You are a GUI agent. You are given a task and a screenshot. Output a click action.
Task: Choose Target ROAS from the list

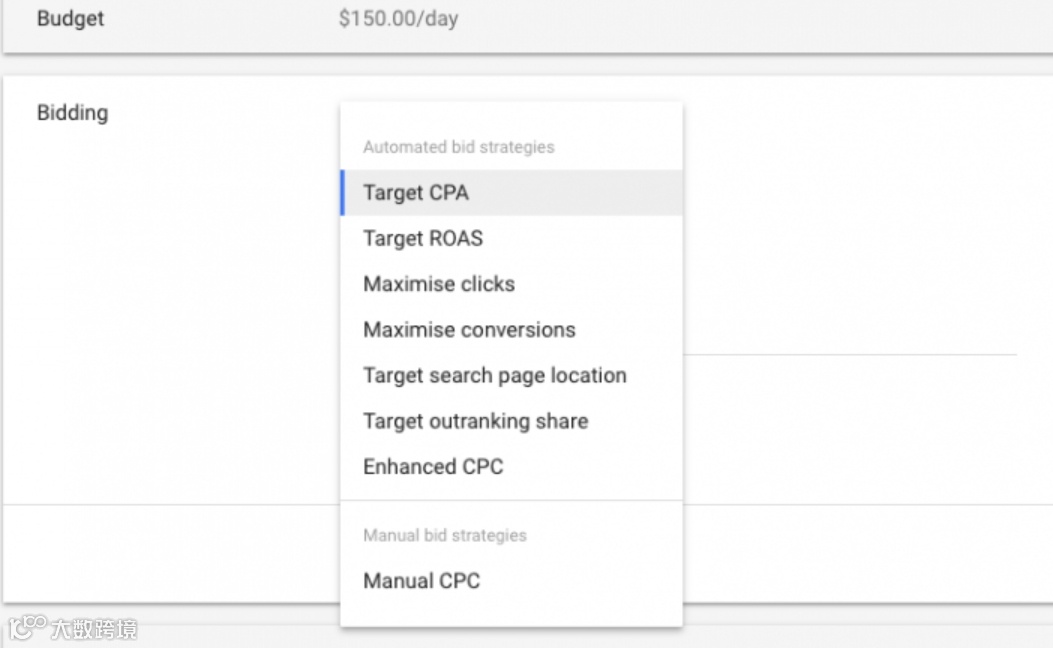pos(423,239)
